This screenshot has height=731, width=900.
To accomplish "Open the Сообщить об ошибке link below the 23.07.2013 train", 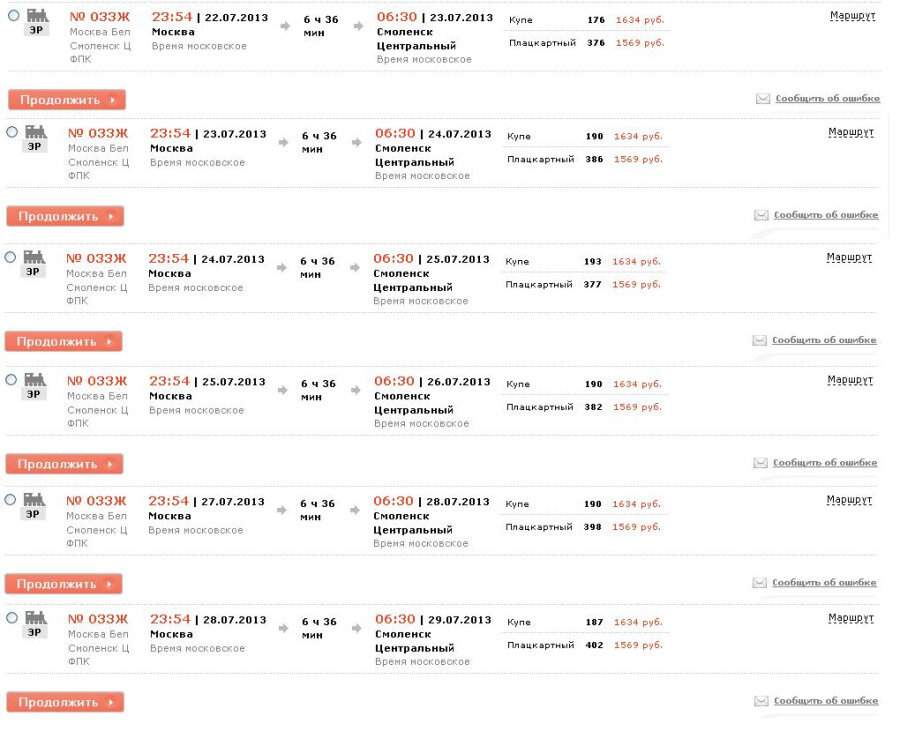I will 826,215.
